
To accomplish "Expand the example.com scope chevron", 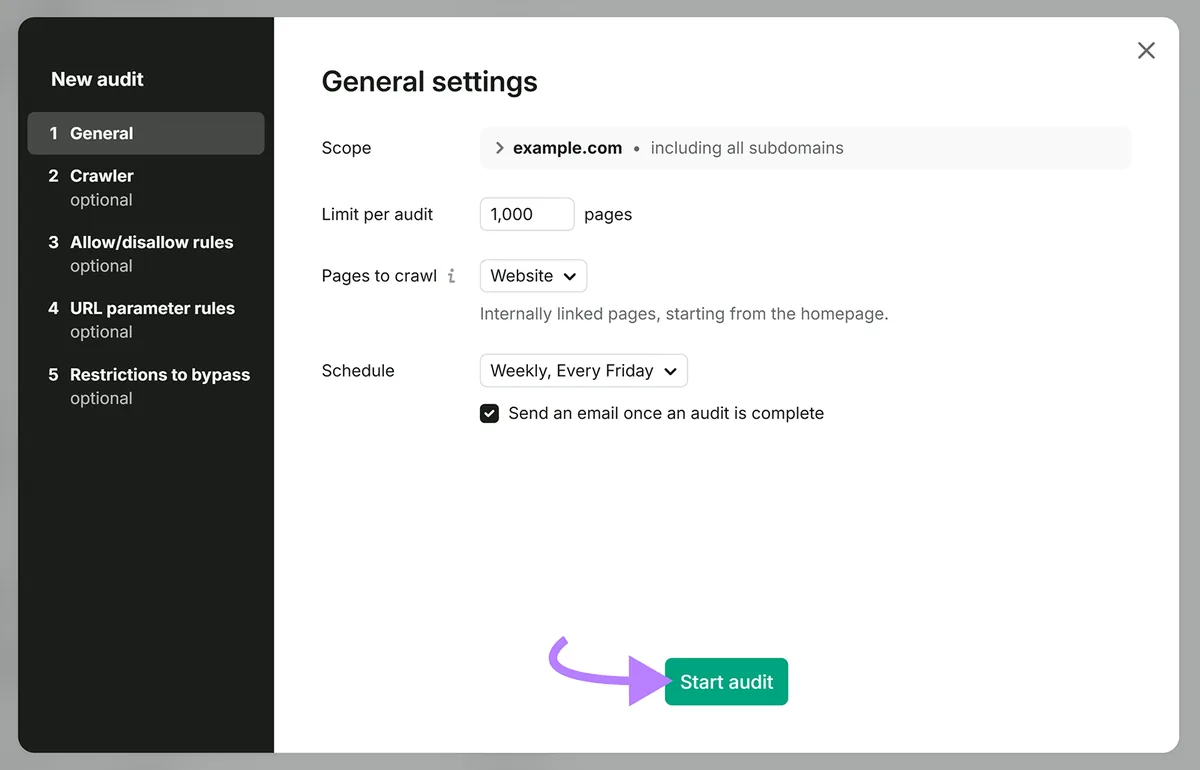I will point(500,148).
